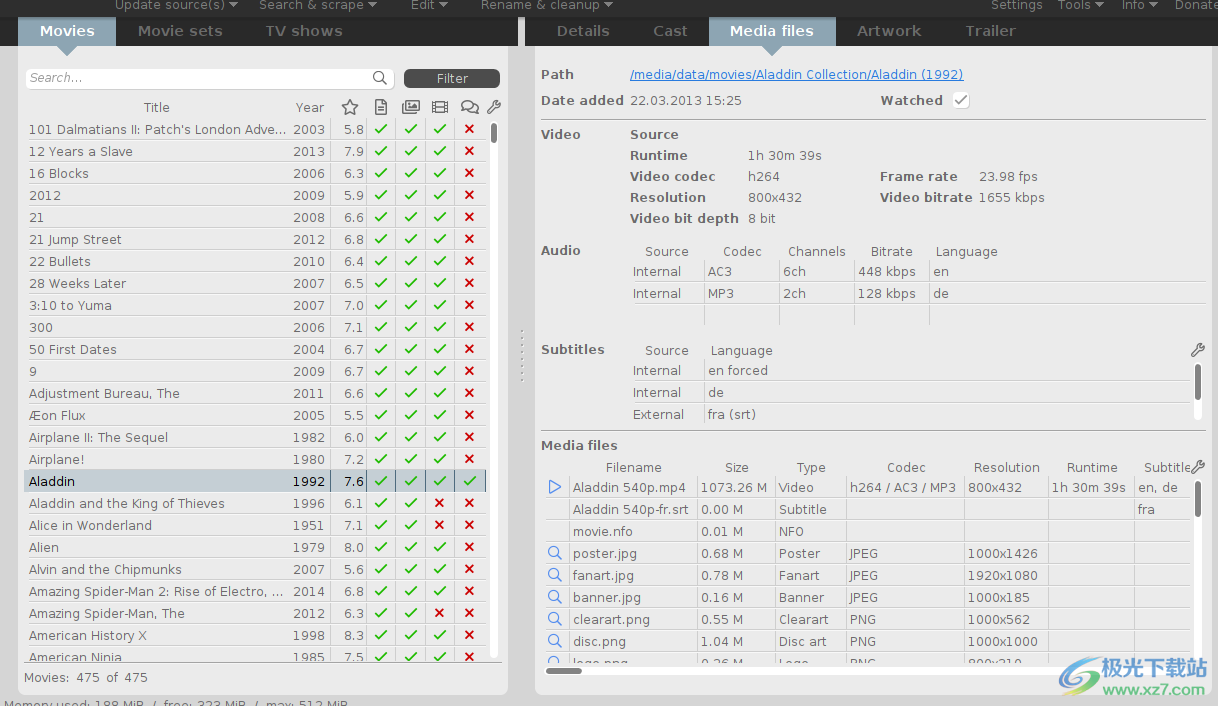Image resolution: width=1218 pixels, height=706 pixels.
Task: Switch to the Movie sets tab
Action: 180,31
